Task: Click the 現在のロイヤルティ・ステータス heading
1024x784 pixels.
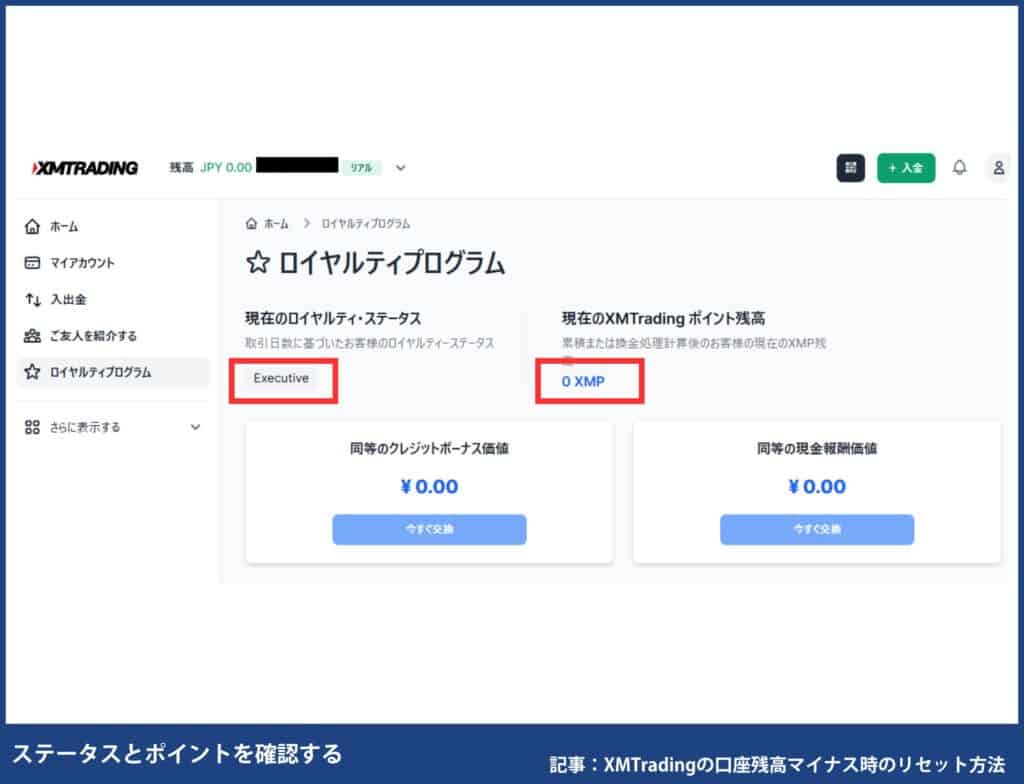Action: (x=333, y=319)
